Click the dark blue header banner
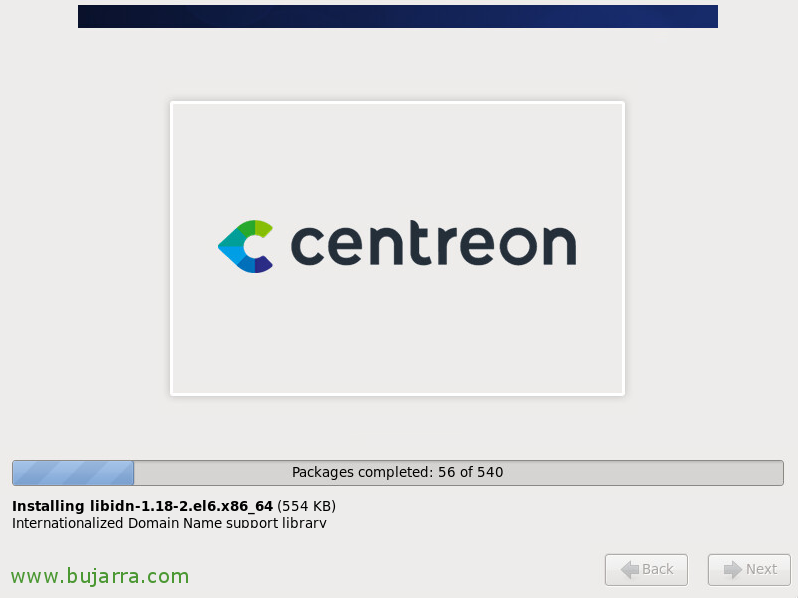The image size is (798, 598). [397, 16]
